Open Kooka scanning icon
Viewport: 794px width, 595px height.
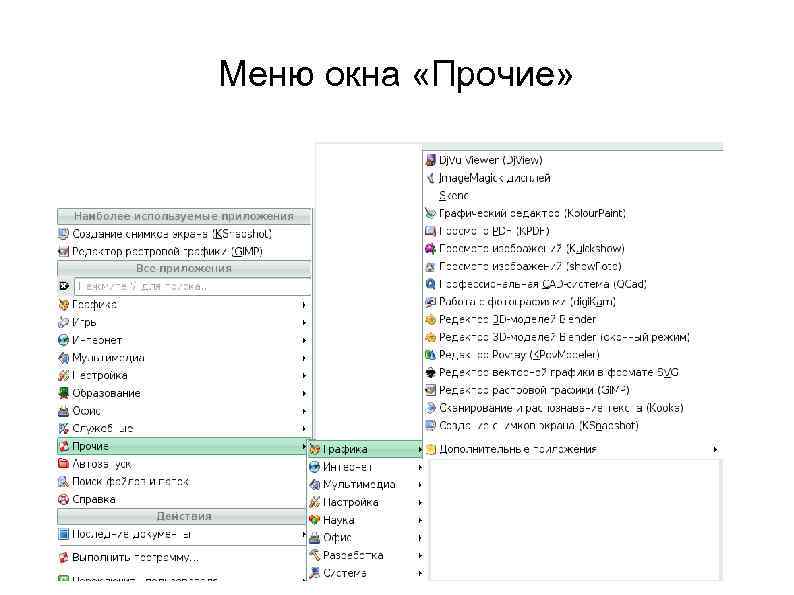(x=430, y=408)
